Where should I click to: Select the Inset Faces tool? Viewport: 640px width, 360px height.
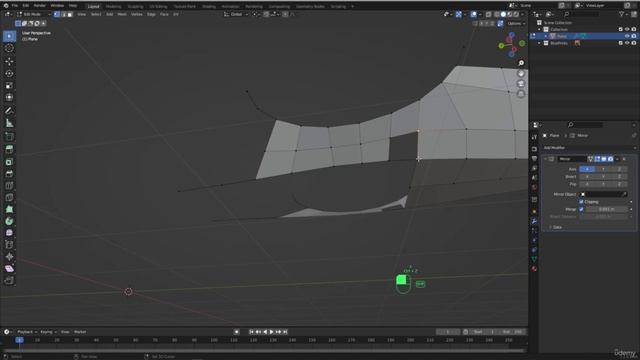click(x=9, y=162)
